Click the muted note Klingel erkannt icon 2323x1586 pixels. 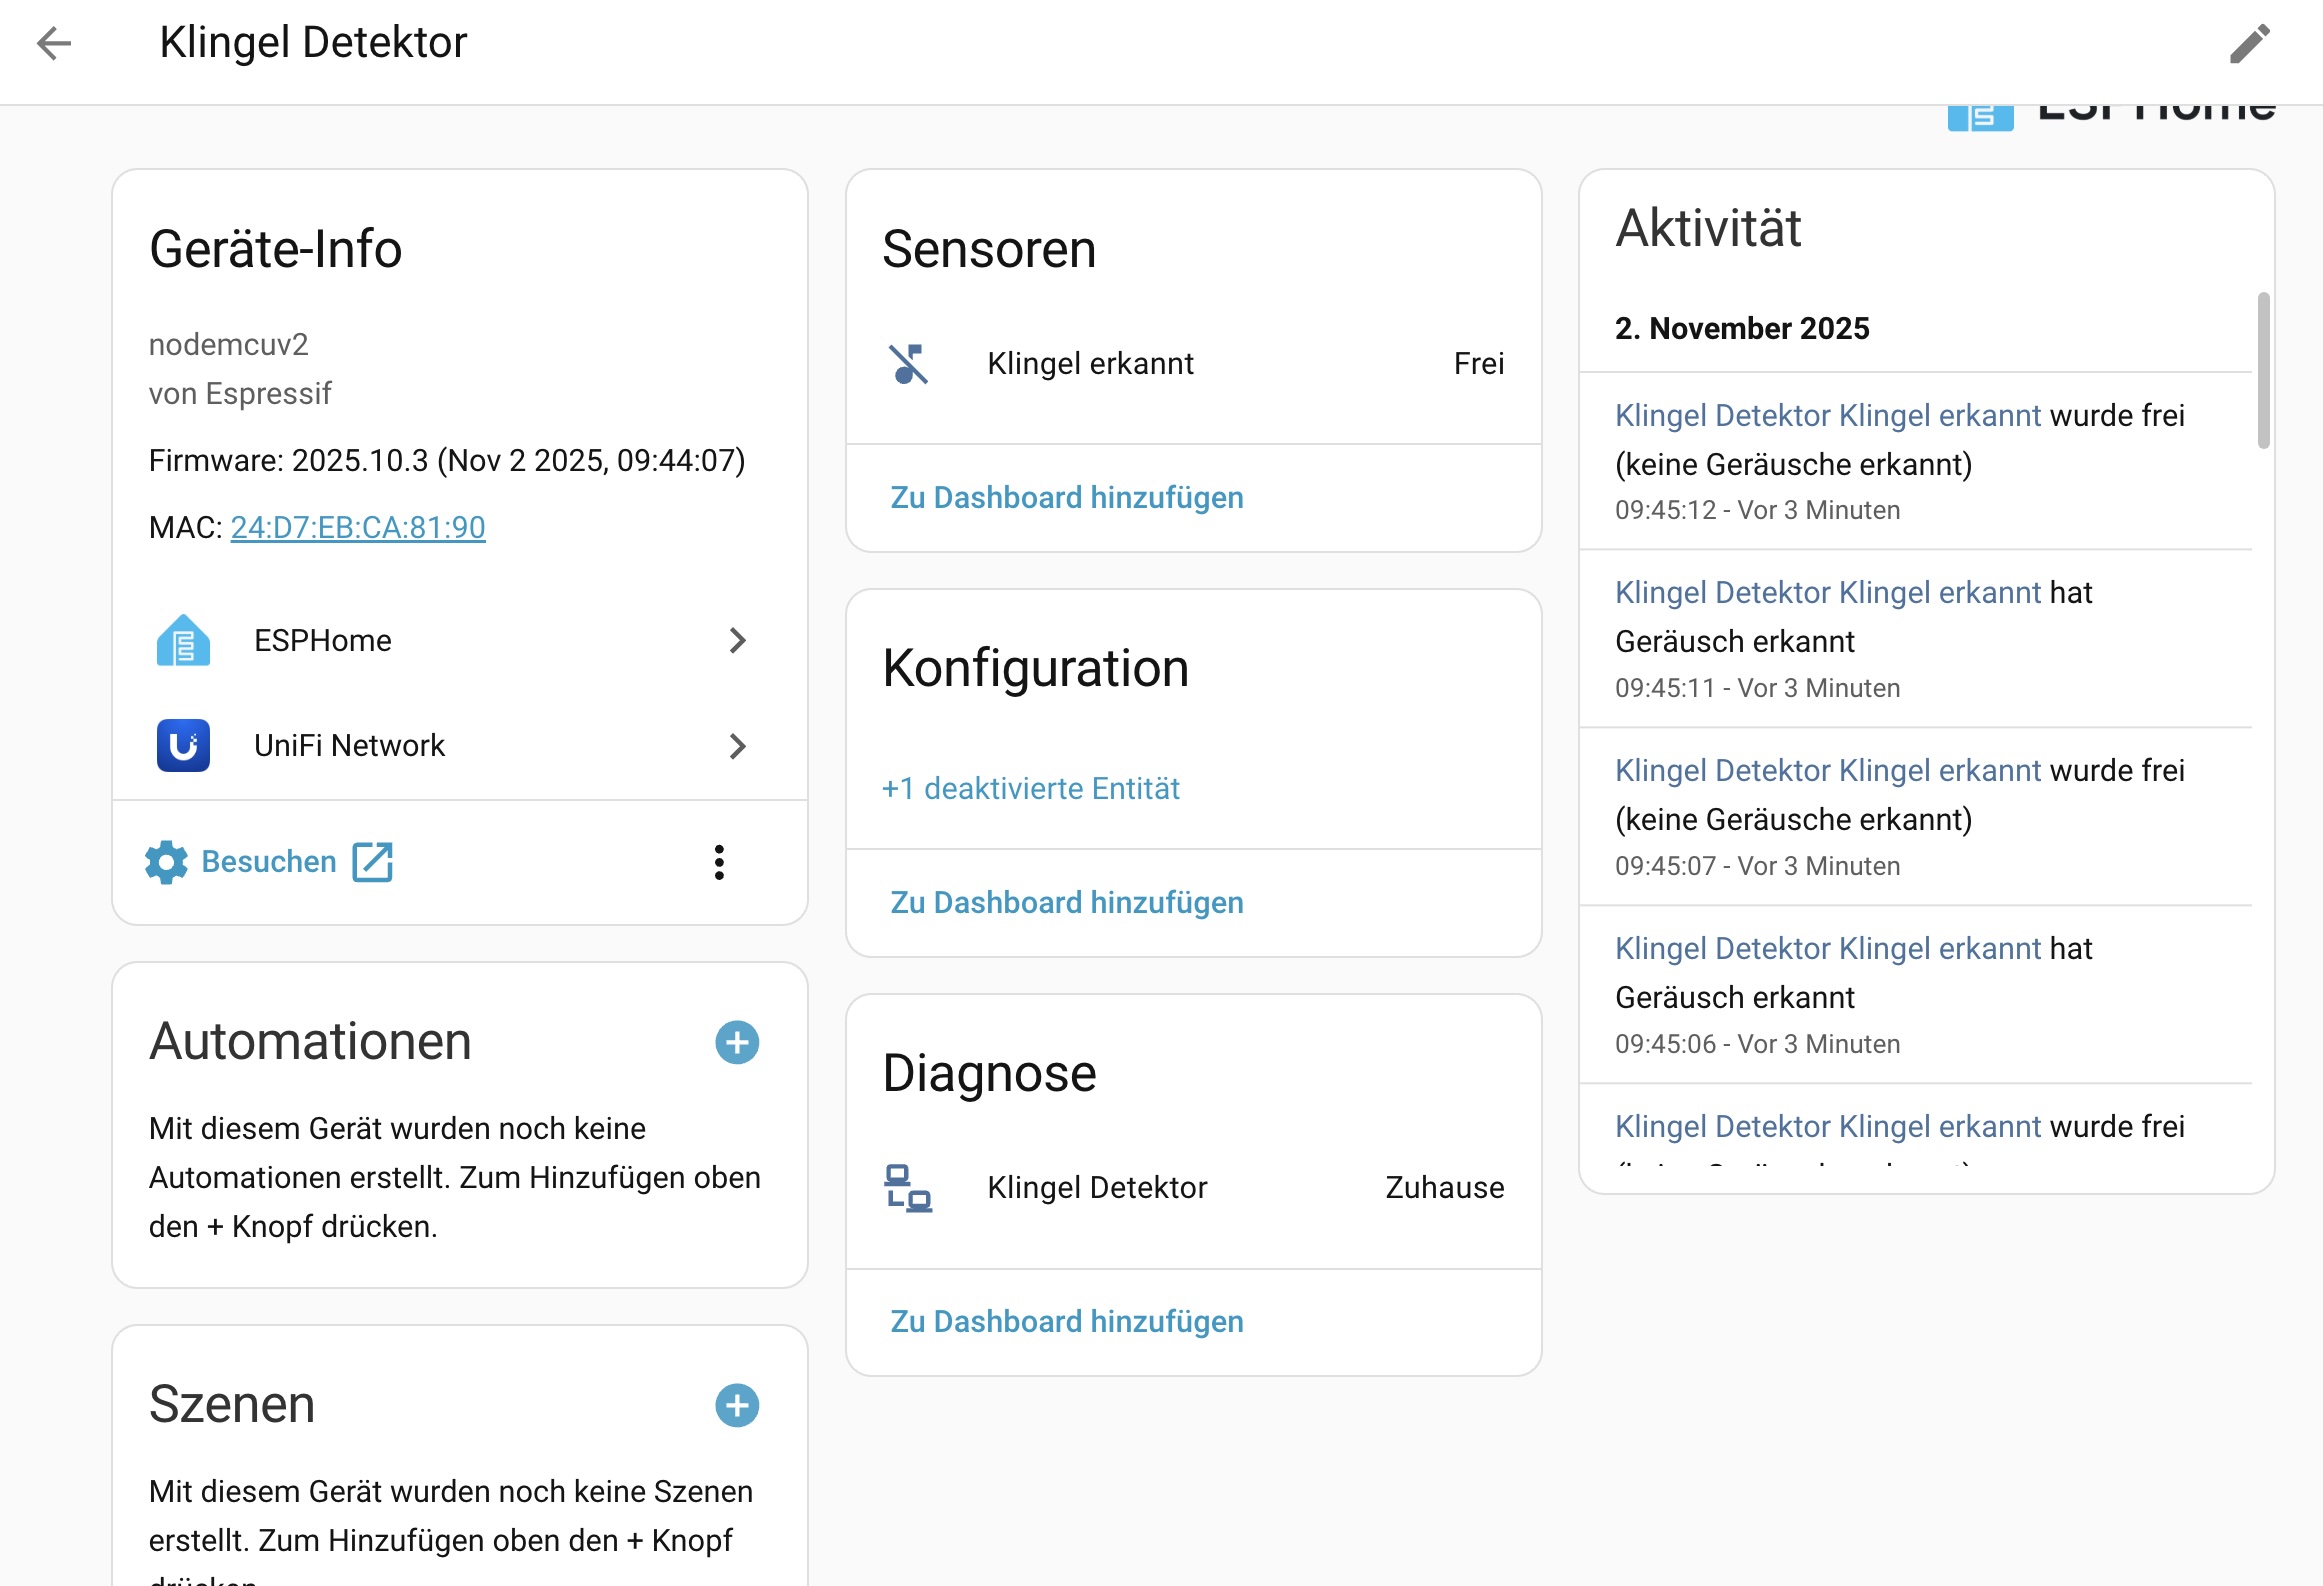[909, 364]
